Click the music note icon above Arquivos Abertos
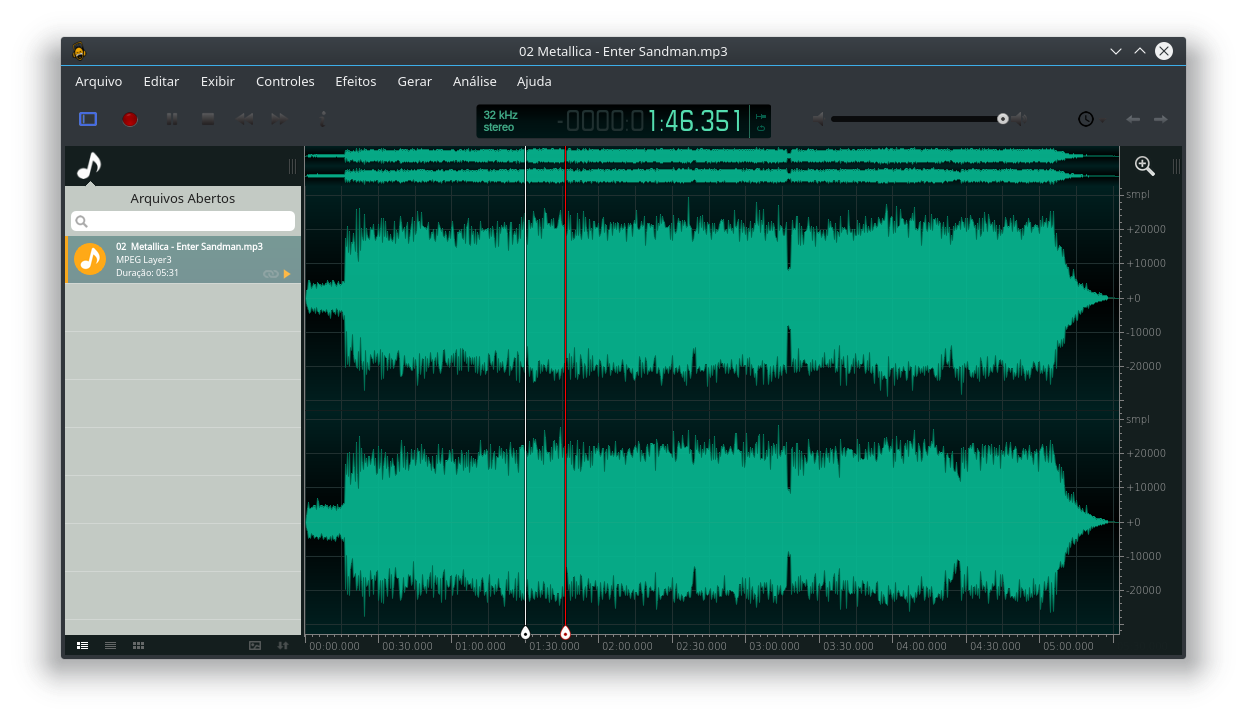Image resolution: width=1247 pixels, height=720 pixels. (90, 166)
